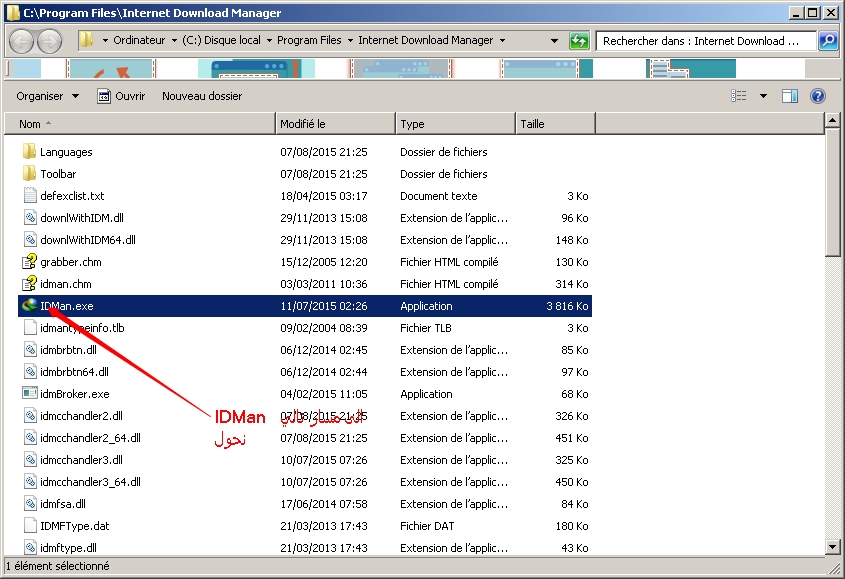The width and height of the screenshot is (845, 579).
Task: Click the IDMFType.dat file icon
Action: [30, 526]
